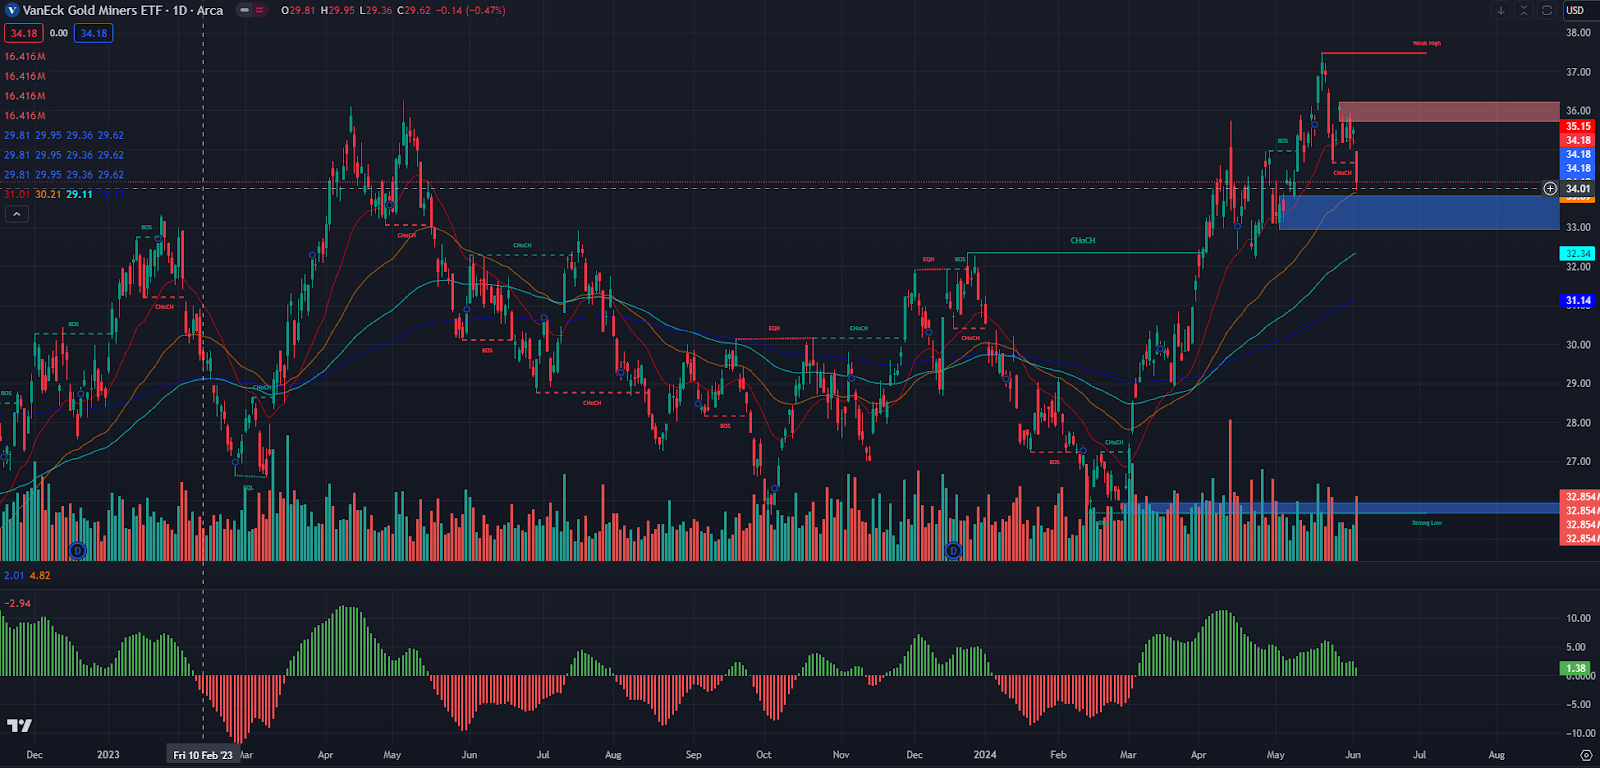Collapse the indicator legend with the chevron
The height and width of the screenshot is (768, 1600).
click(x=17, y=214)
